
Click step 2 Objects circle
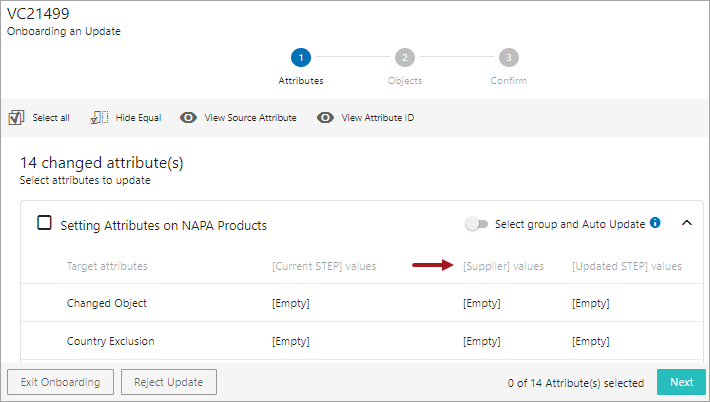point(405,57)
